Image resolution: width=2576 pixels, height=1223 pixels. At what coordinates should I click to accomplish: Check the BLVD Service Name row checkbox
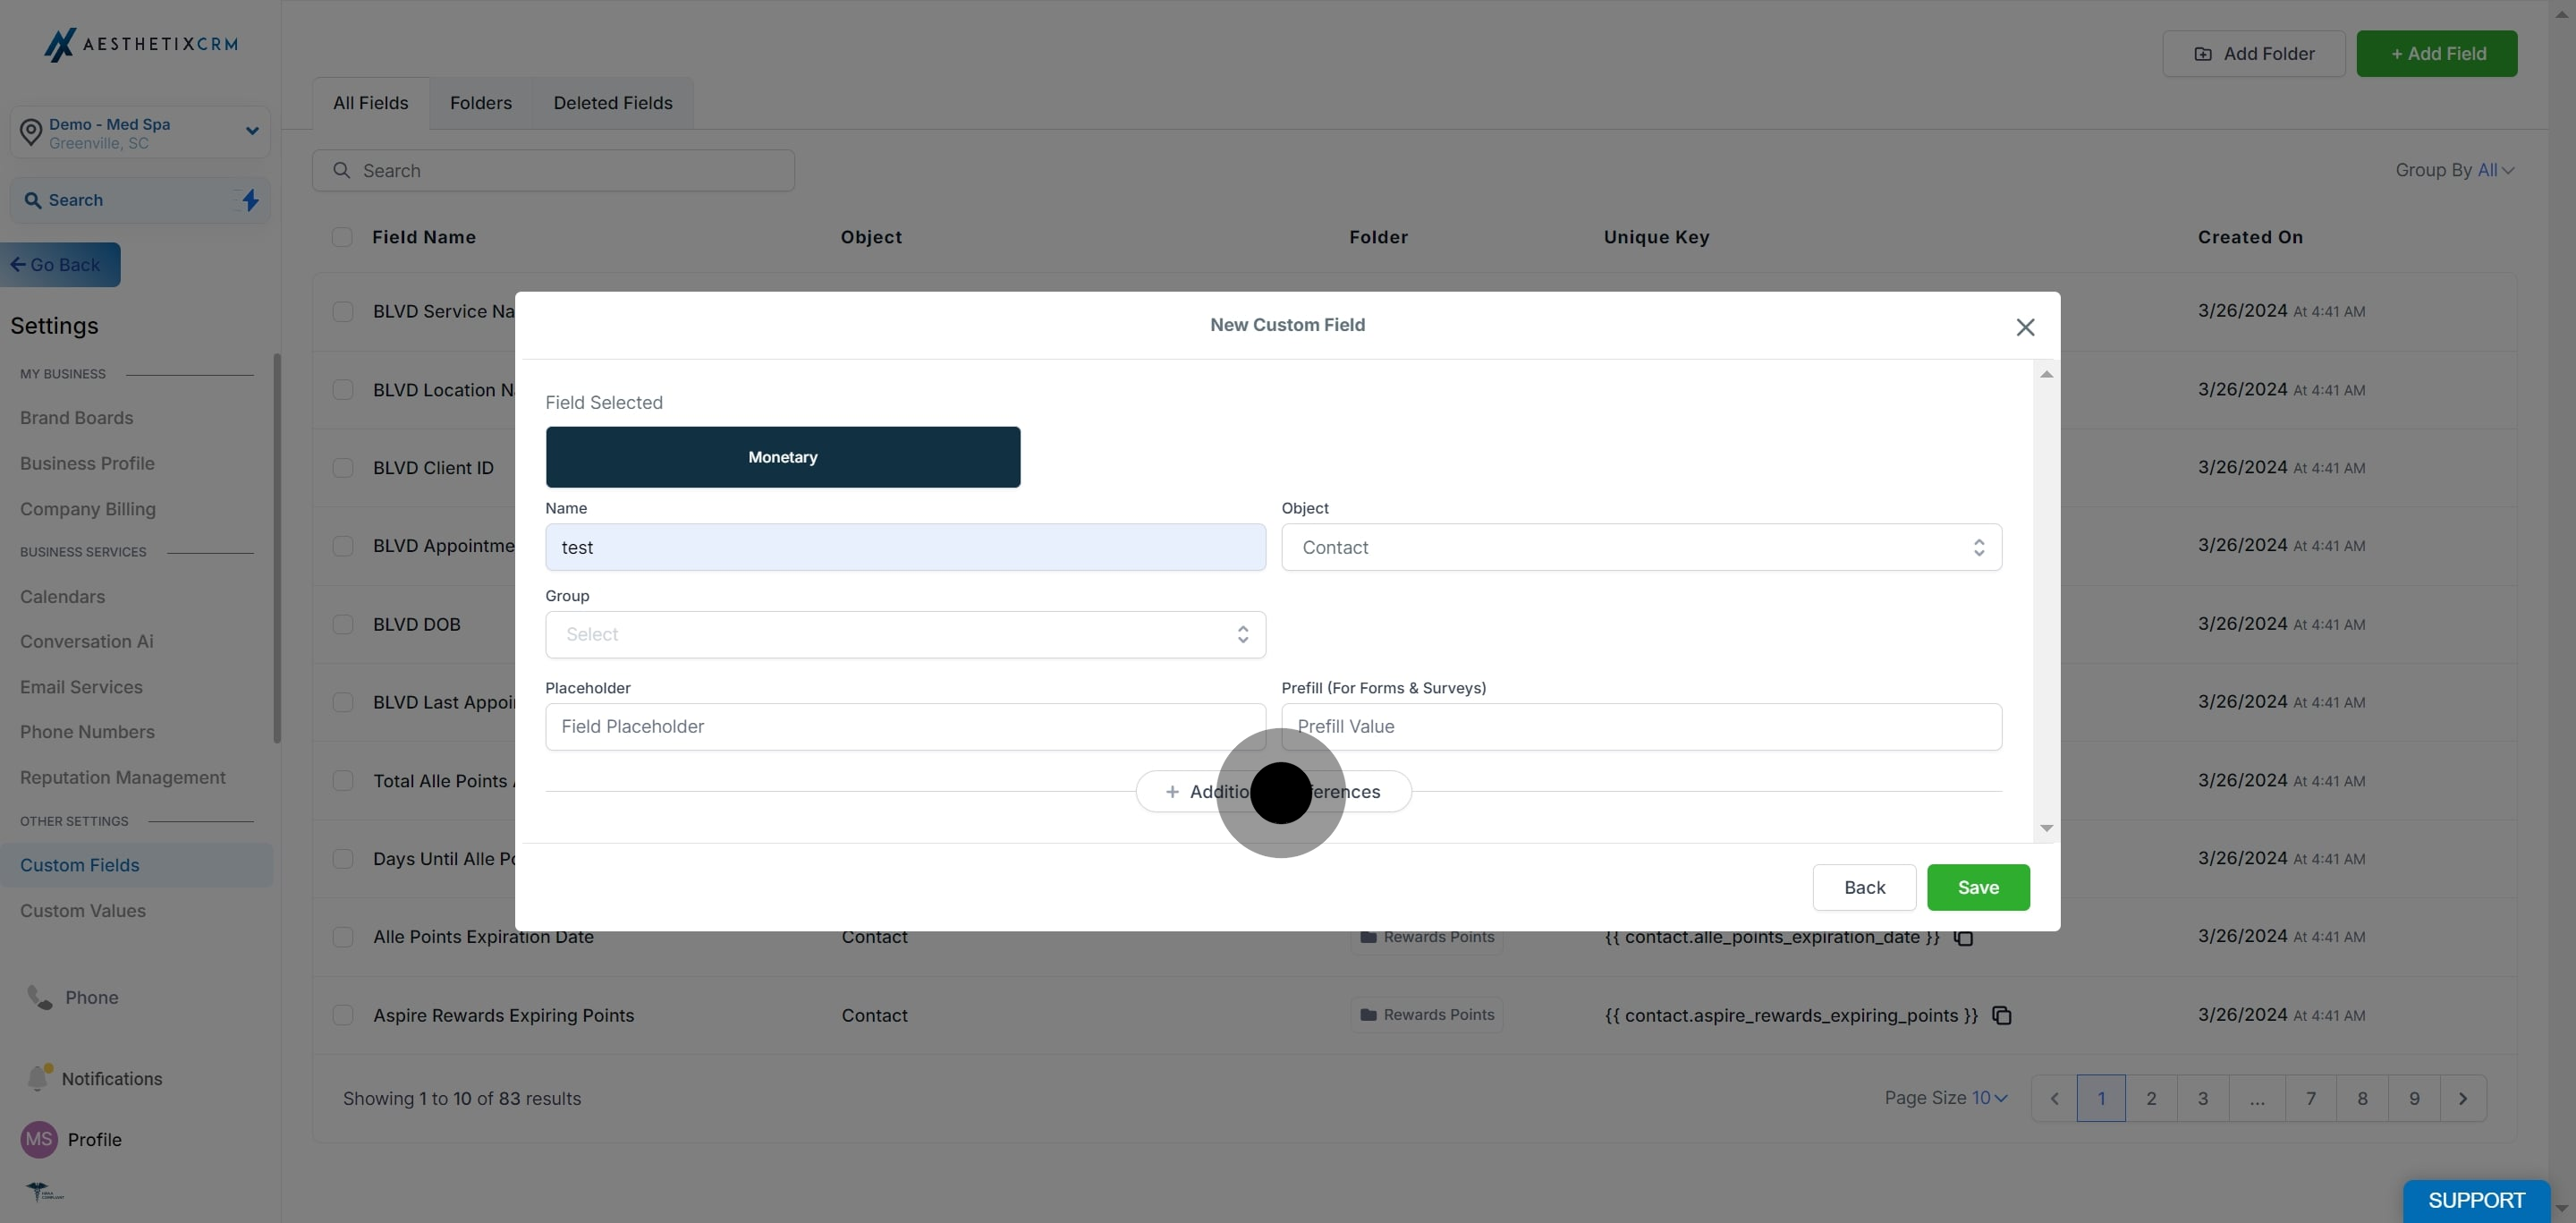[343, 311]
